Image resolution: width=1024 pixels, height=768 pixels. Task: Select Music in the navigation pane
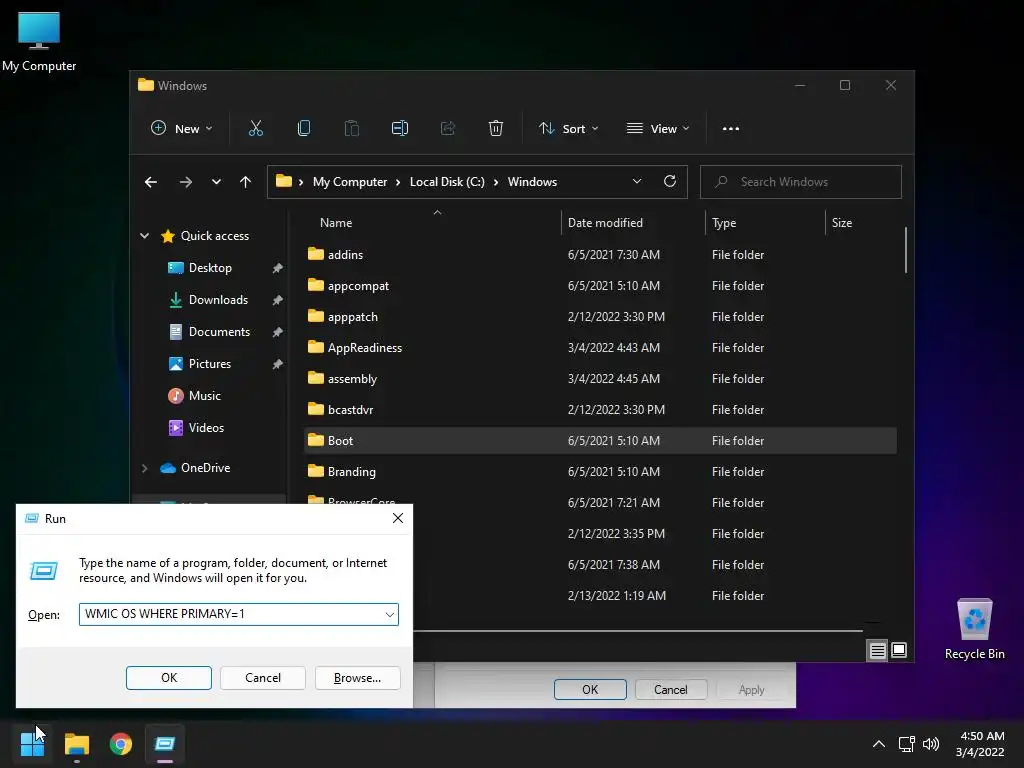[x=204, y=396]
